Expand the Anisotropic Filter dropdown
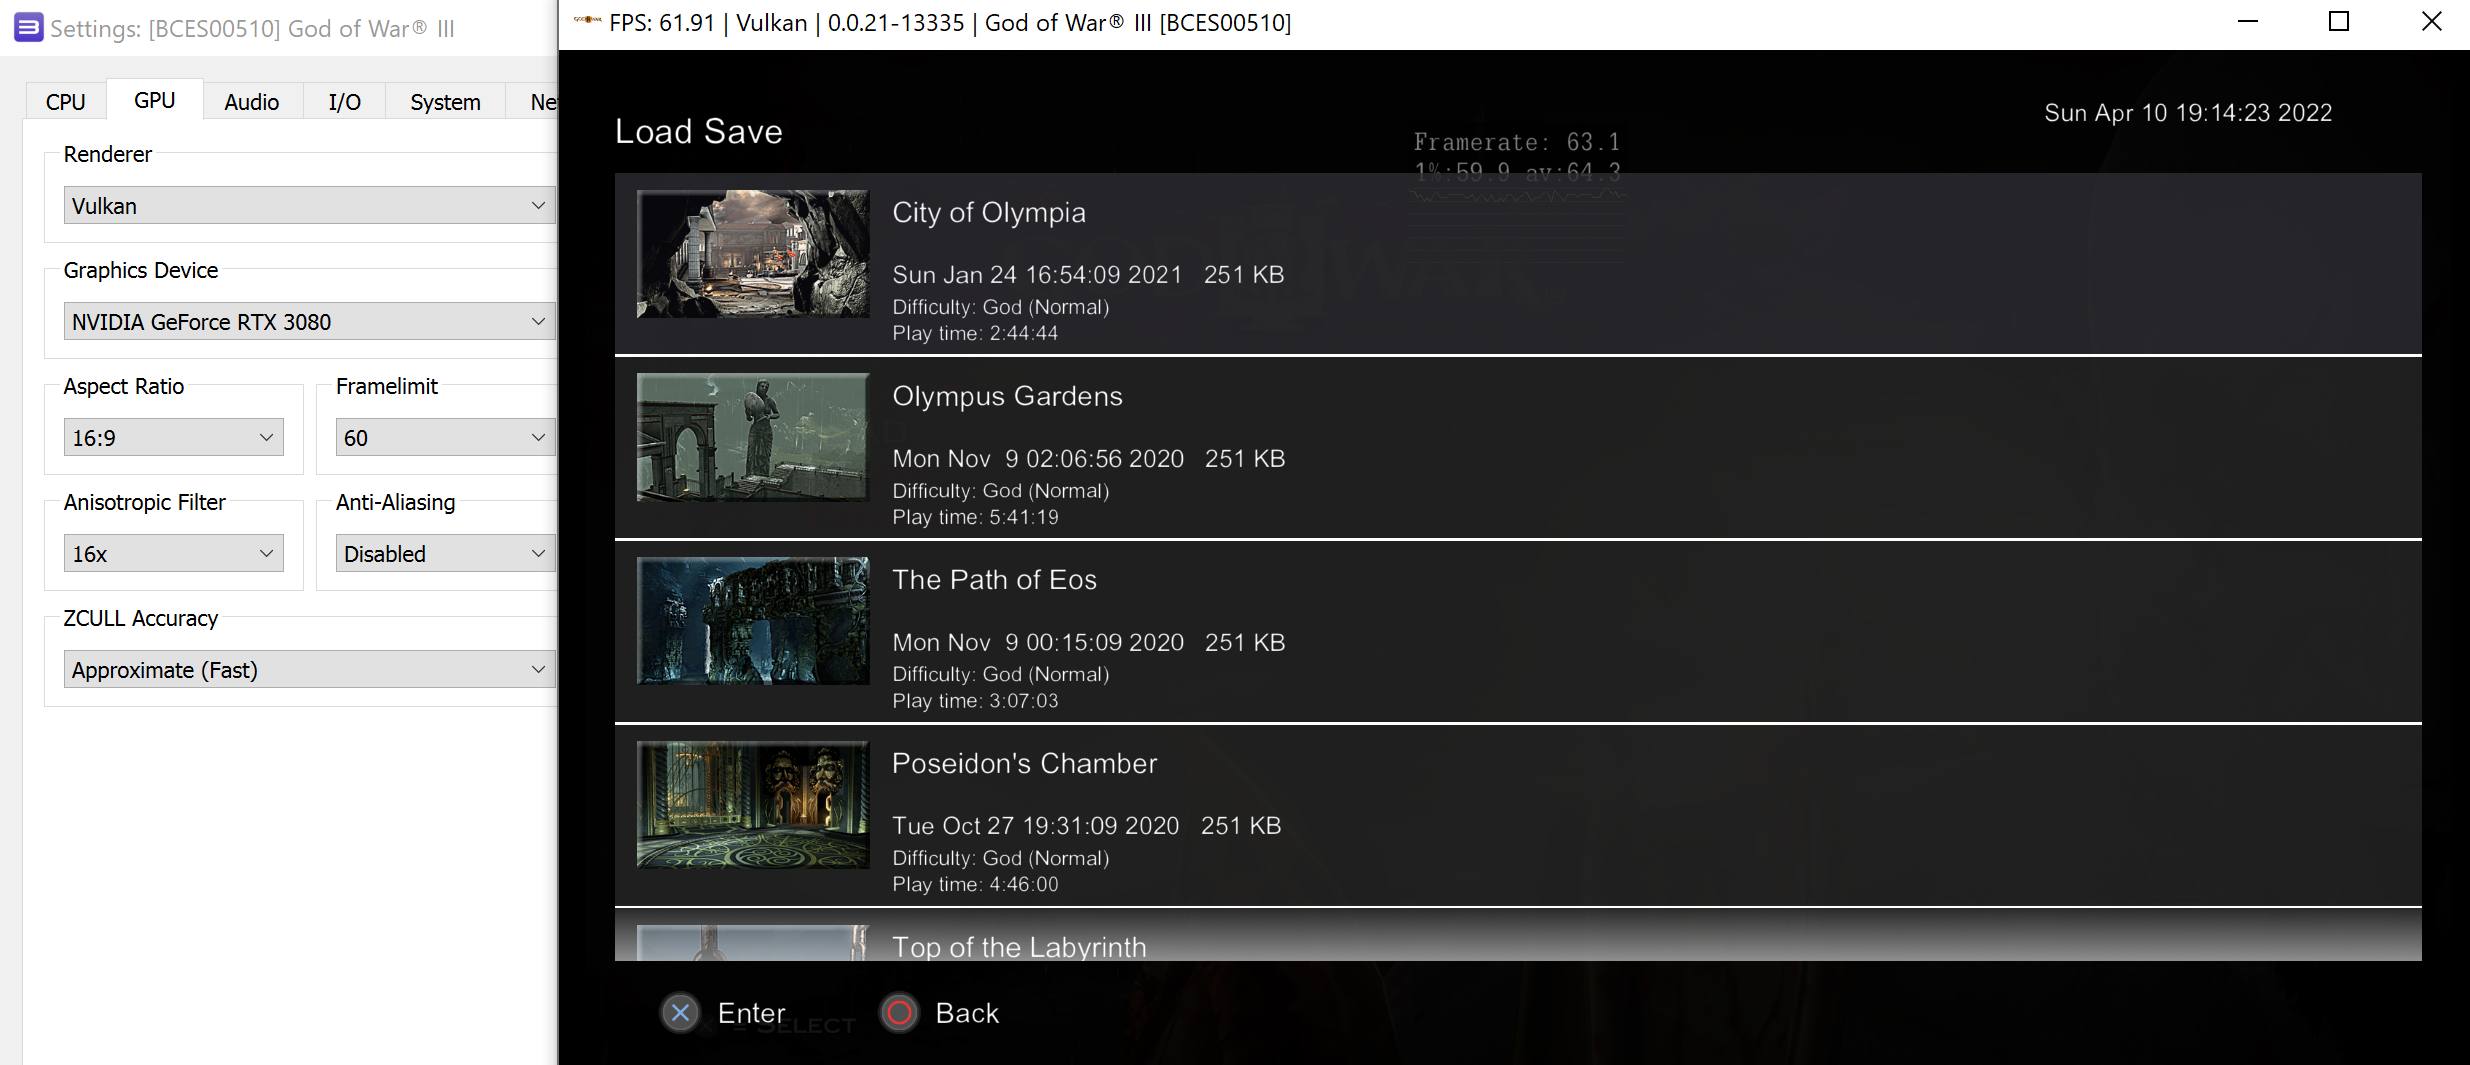 coord(173,552)
